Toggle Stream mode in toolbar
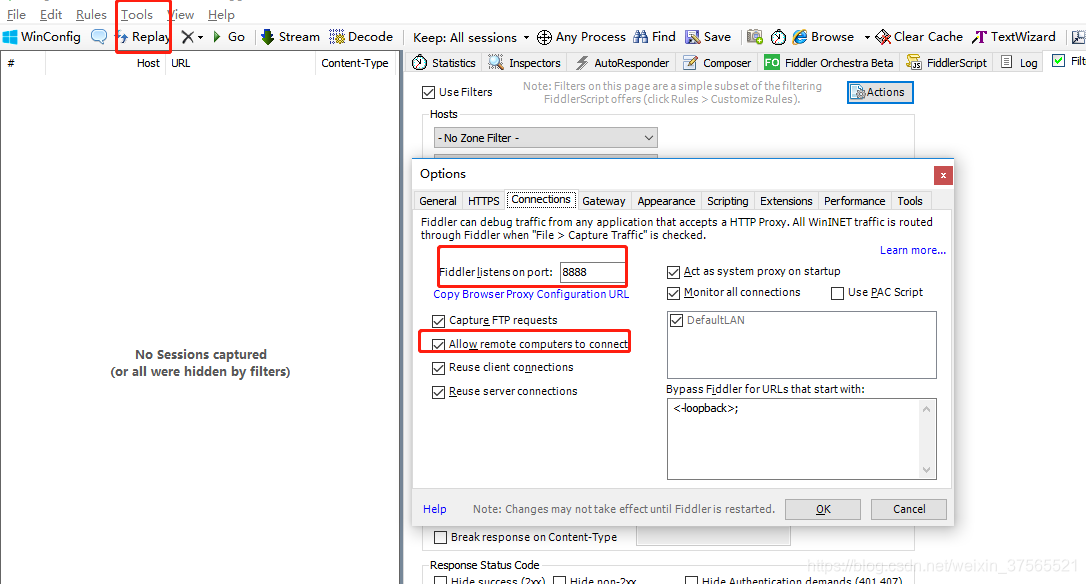 click(290, 37)
